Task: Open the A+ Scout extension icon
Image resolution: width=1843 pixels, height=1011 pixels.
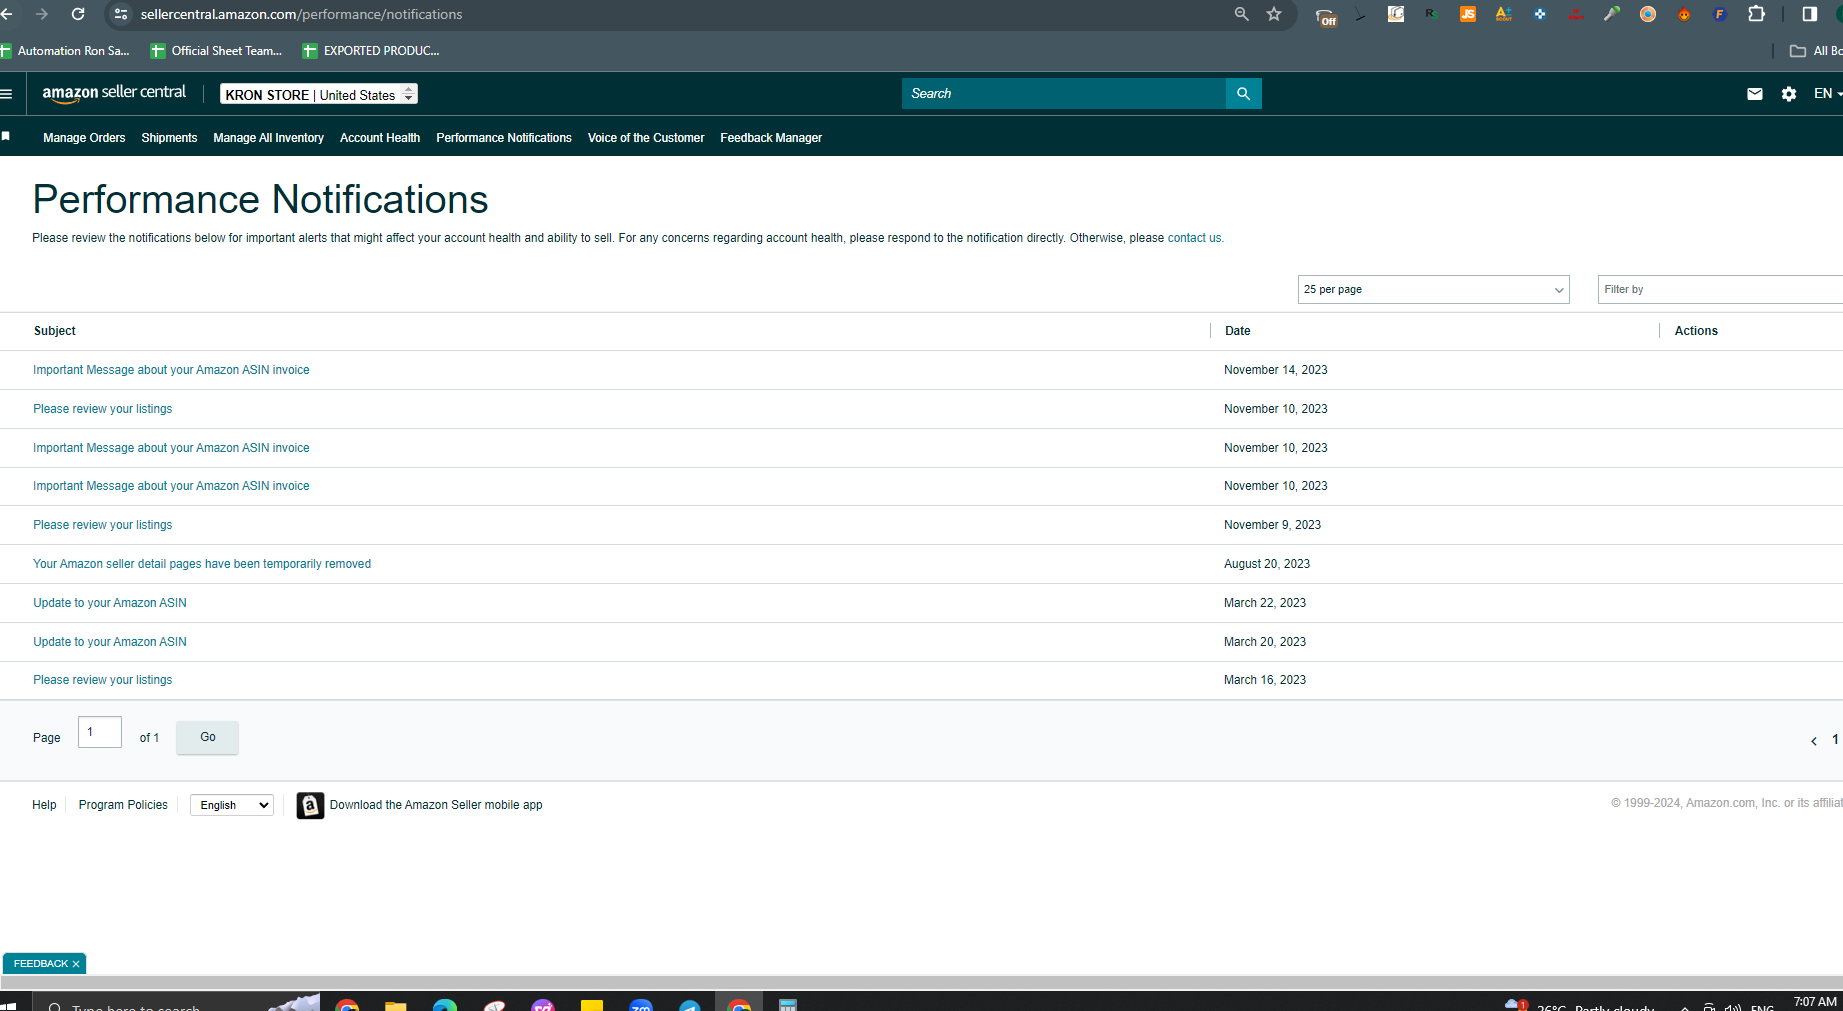Action: [x=1503, y=14]
